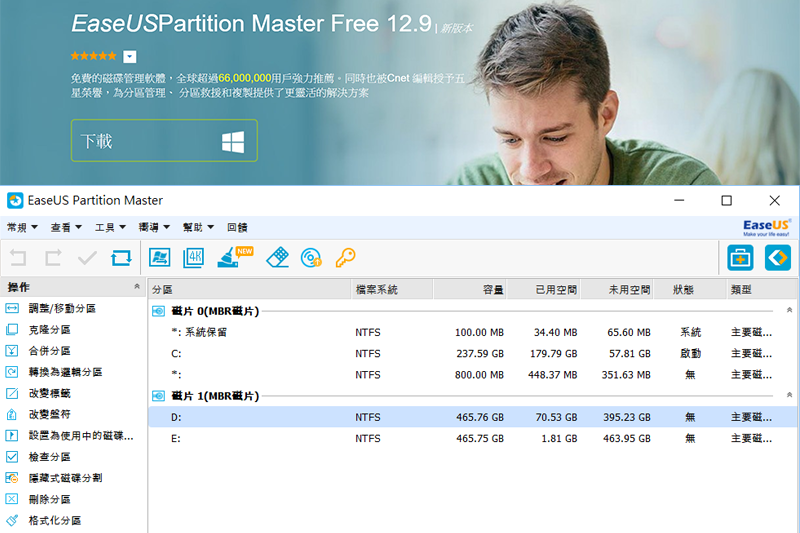This screenshot has width=800, height=533.
Task: Select the E: partition row
Action: coord(473,438)
